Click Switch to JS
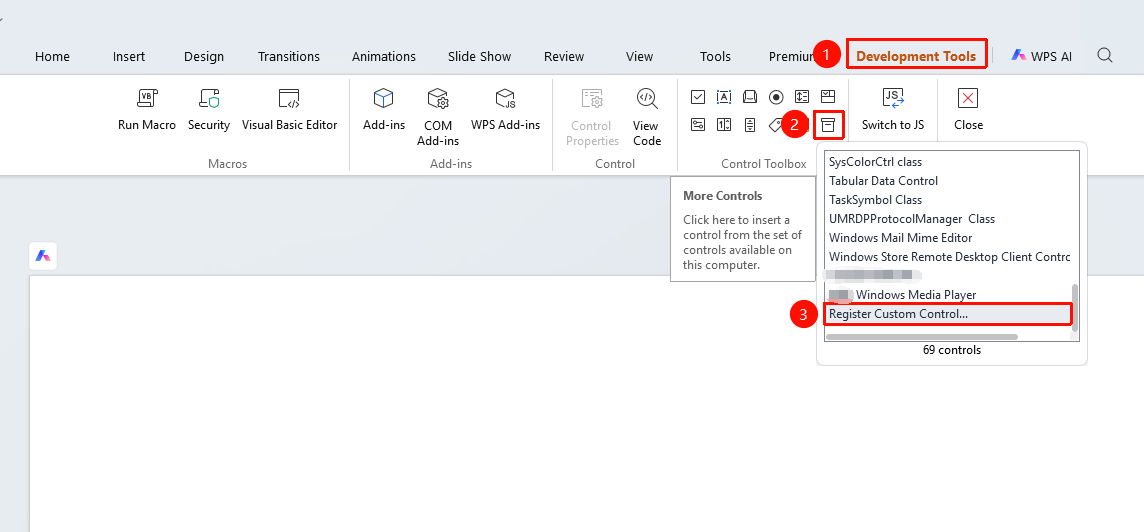 pos(893,109)
